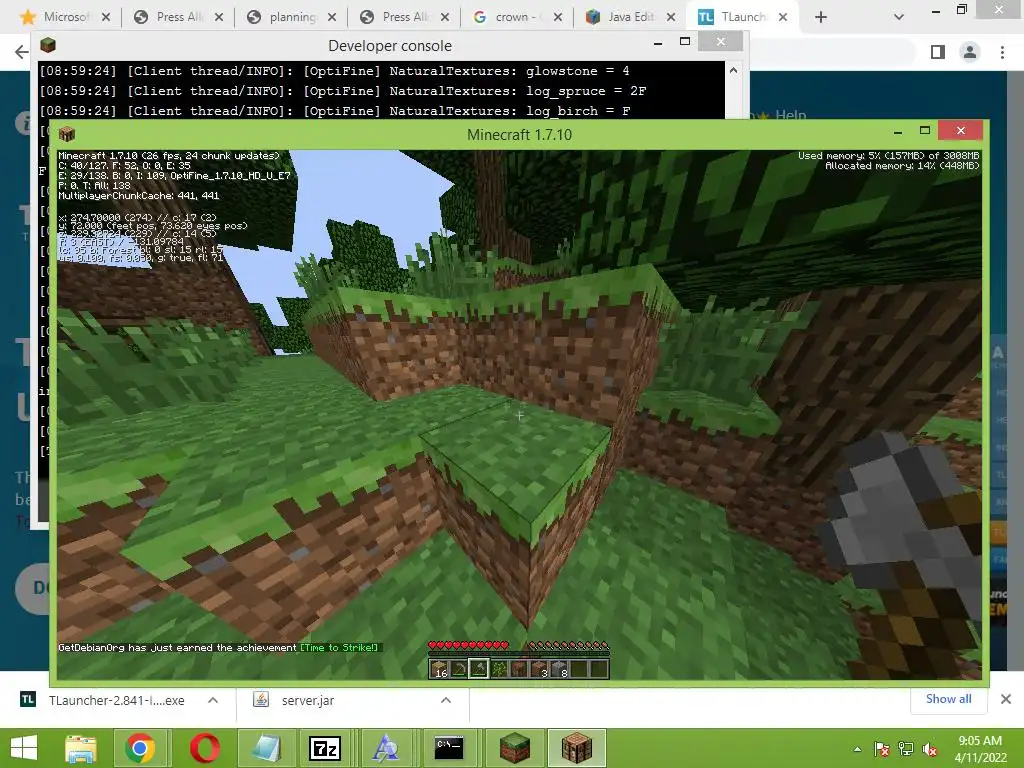Select the planks stack of 16 in hotbar
Screen dimensions: 1024x768
440,669
